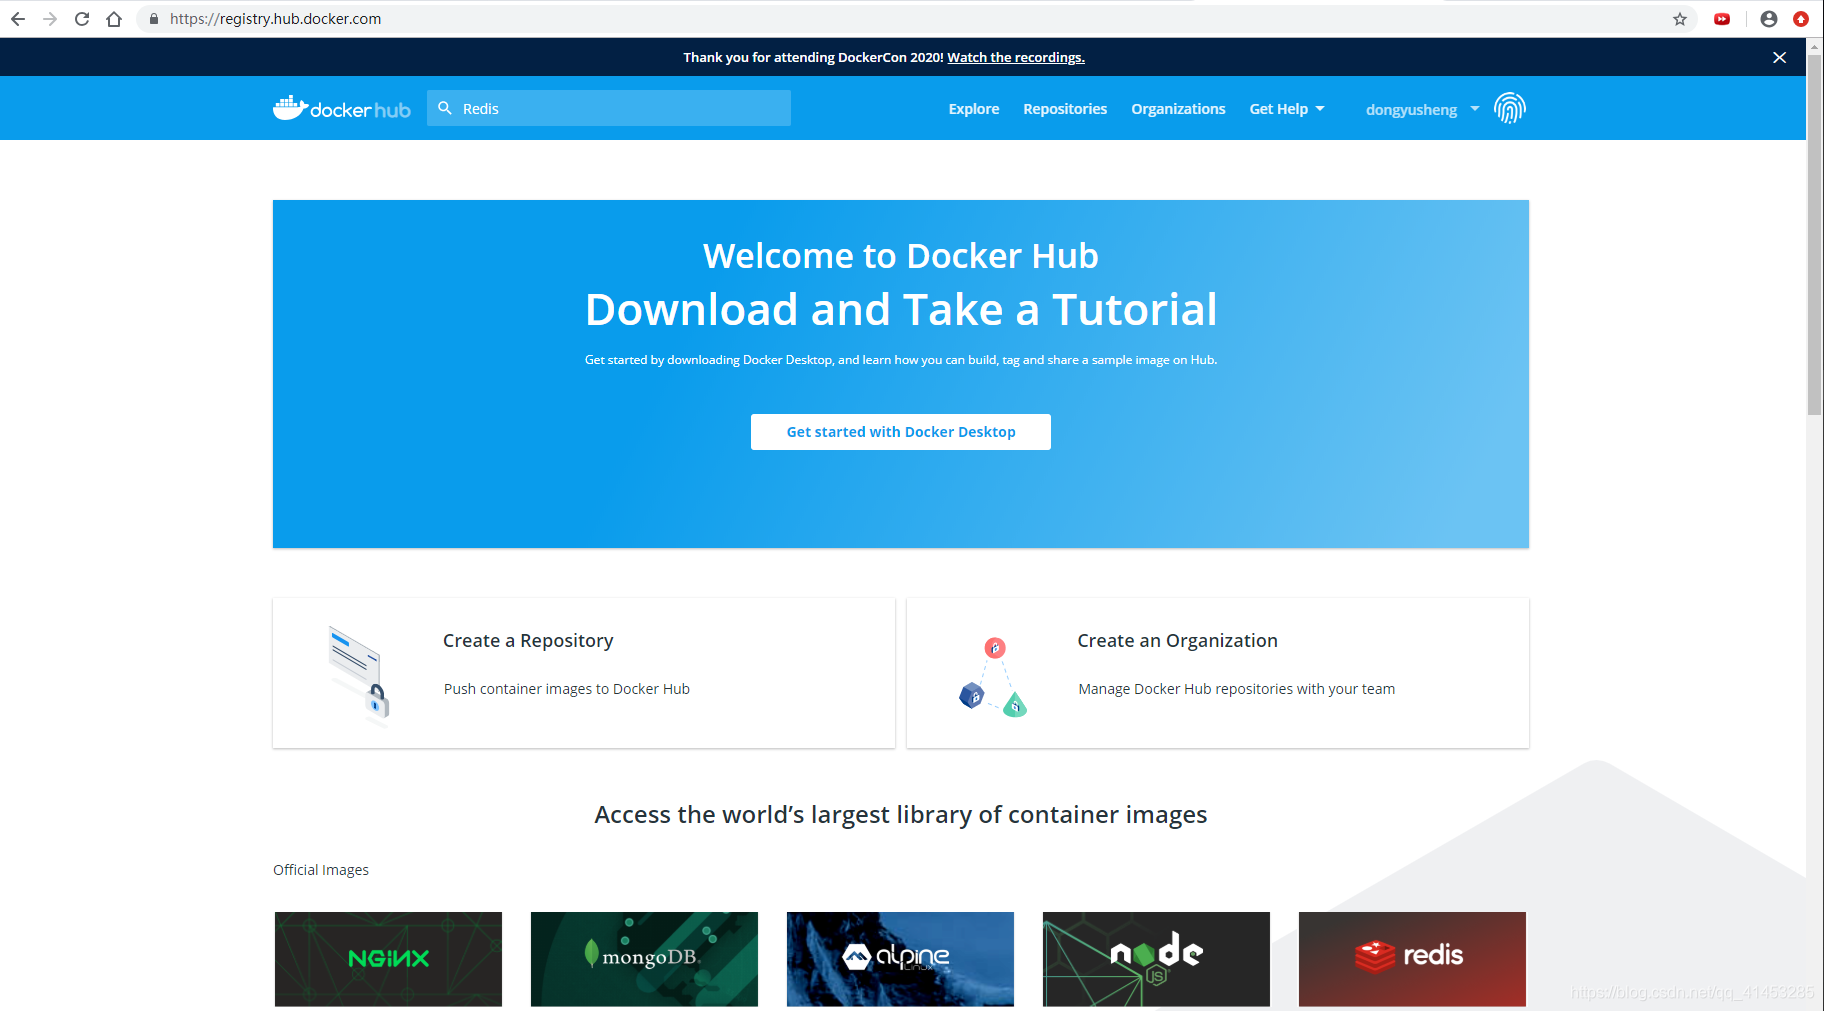Click the Docker Hub whale logo
The image size is (1824, 1011).
point(342,108)
